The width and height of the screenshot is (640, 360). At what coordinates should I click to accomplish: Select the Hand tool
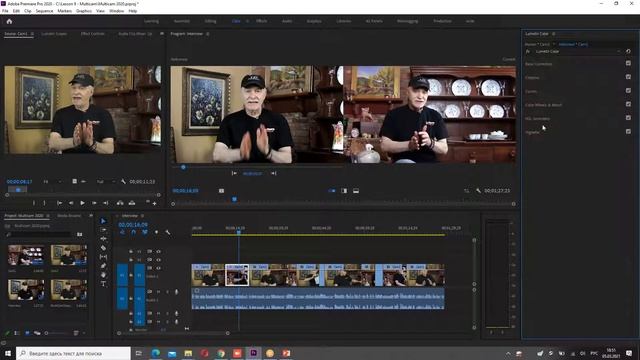(x=103, y=275)
